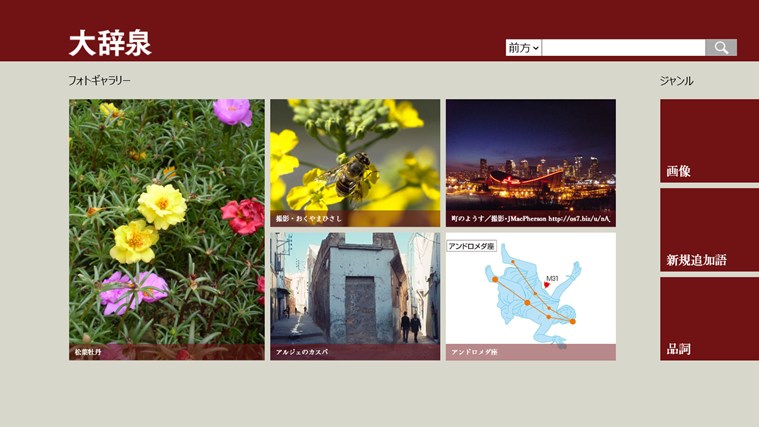Open the 前方 search mode dropdown
Image resolution: width=759 pixels, height=427 pixels.
523,47
